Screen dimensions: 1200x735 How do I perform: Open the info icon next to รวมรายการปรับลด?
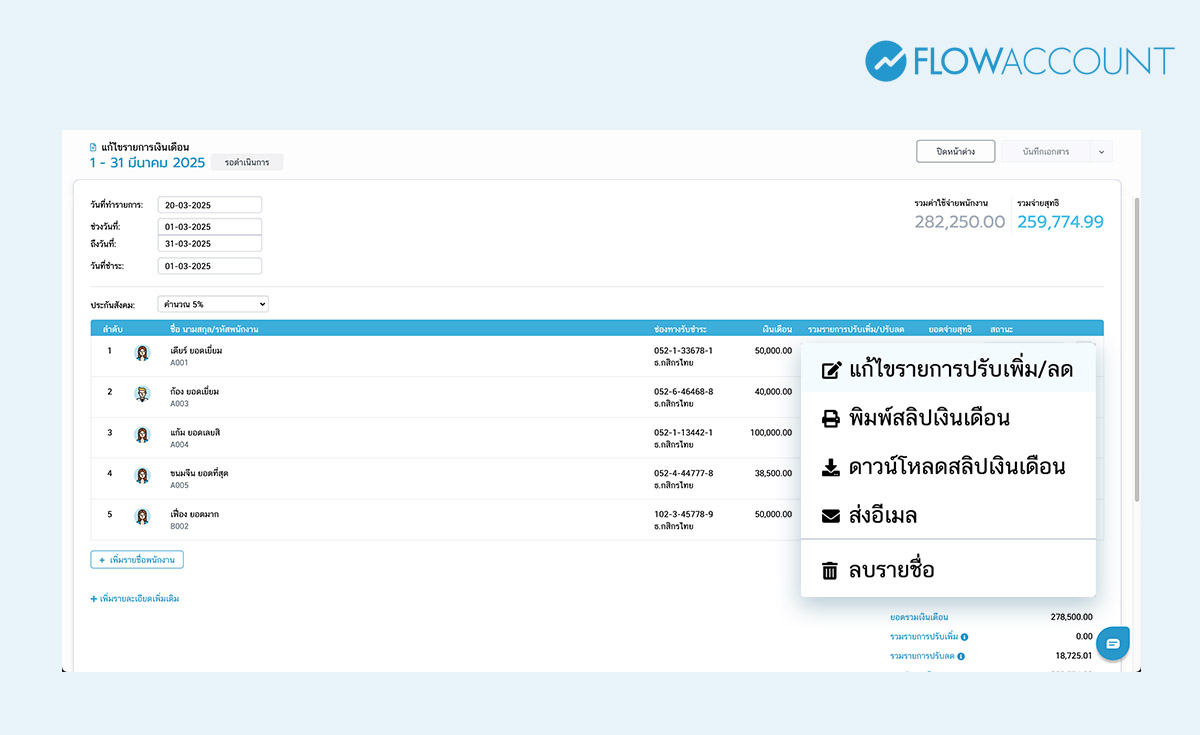[x=962, y=656]
